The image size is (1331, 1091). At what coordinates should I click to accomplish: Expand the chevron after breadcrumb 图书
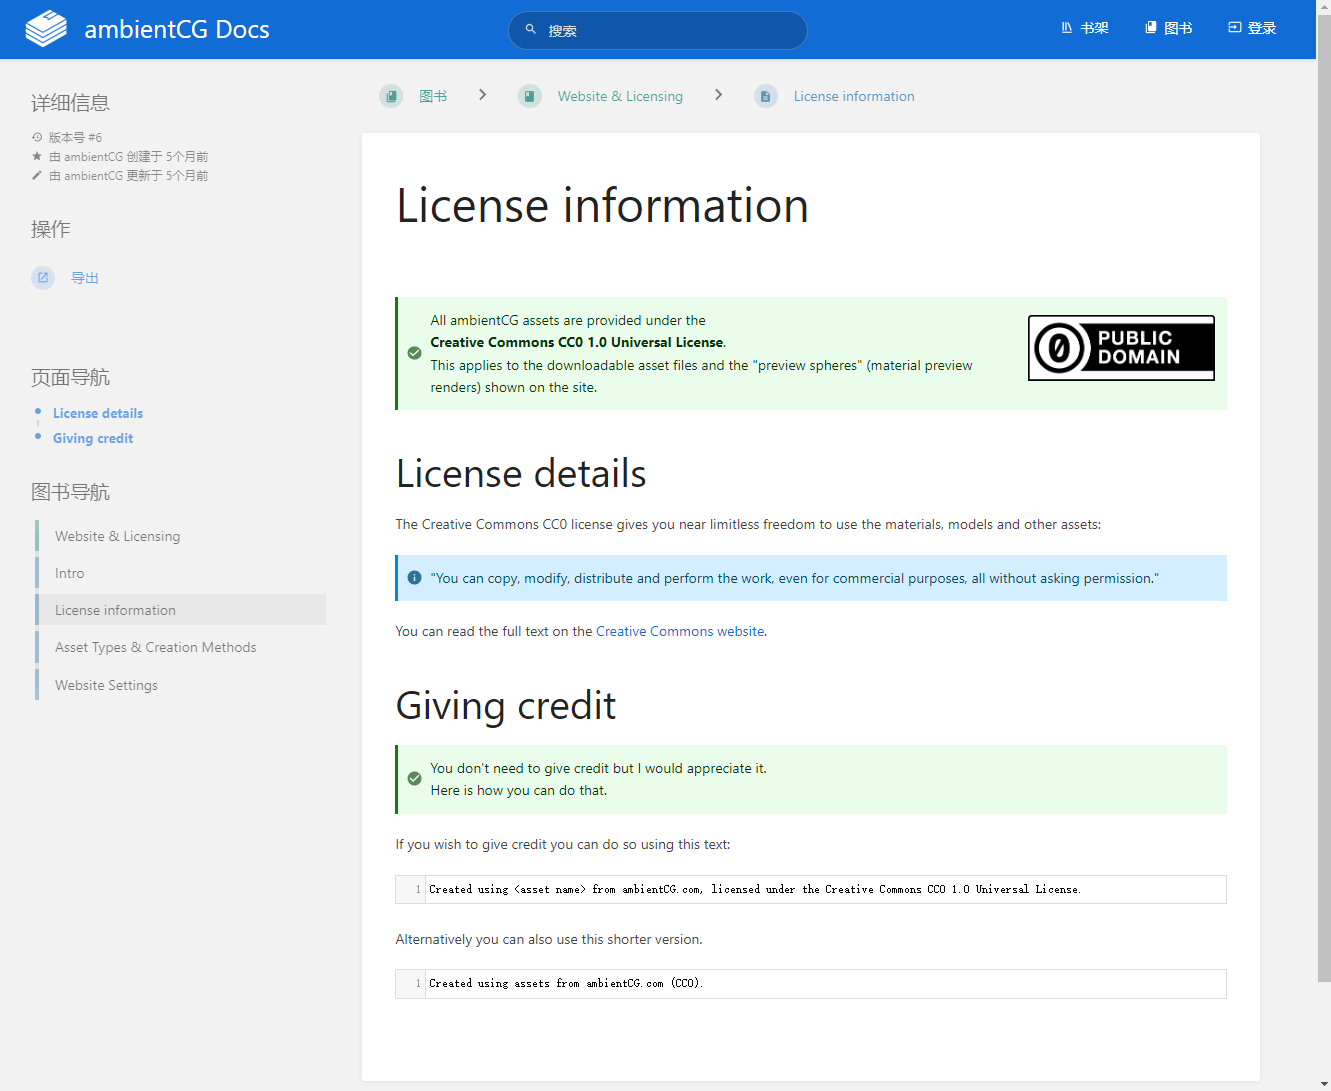pyautogui.click(x=483, y=95)
